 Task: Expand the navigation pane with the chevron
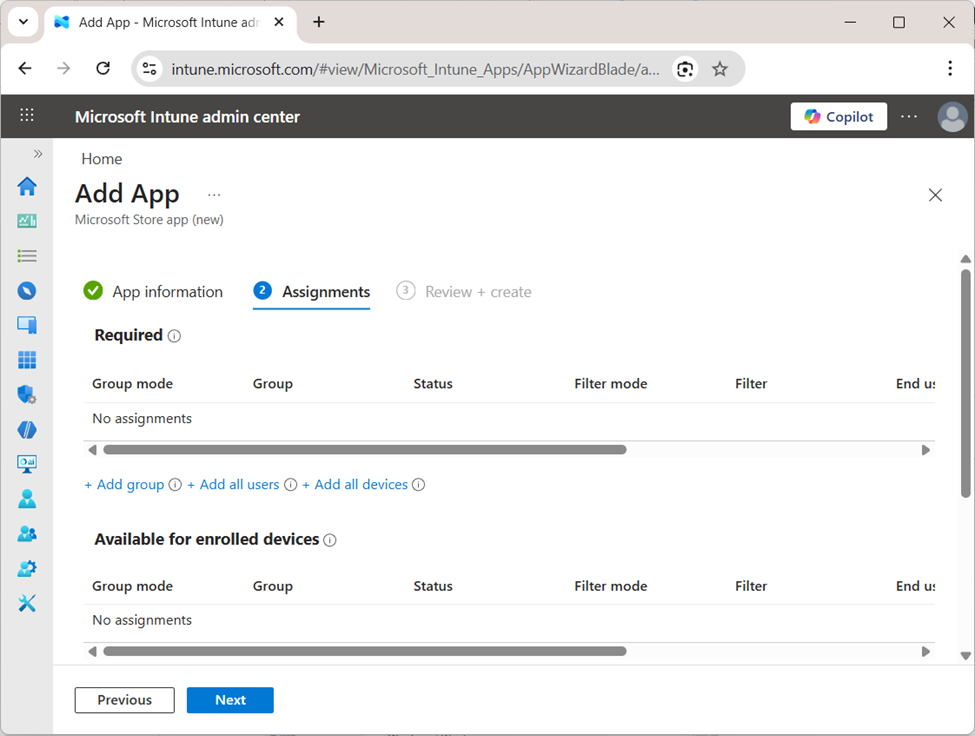tap(37, 153)
